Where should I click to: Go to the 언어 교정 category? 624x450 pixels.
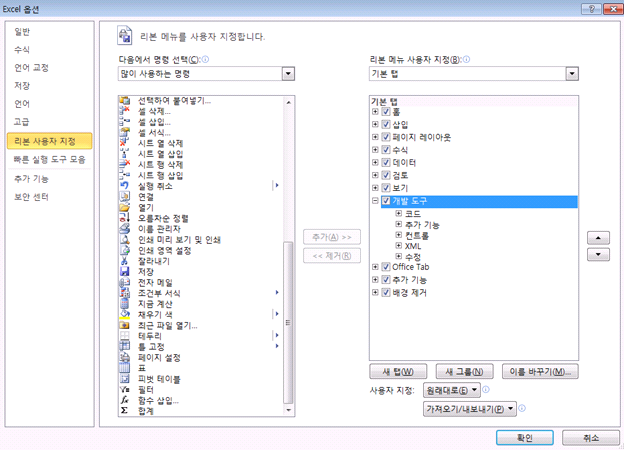(31, 68)
